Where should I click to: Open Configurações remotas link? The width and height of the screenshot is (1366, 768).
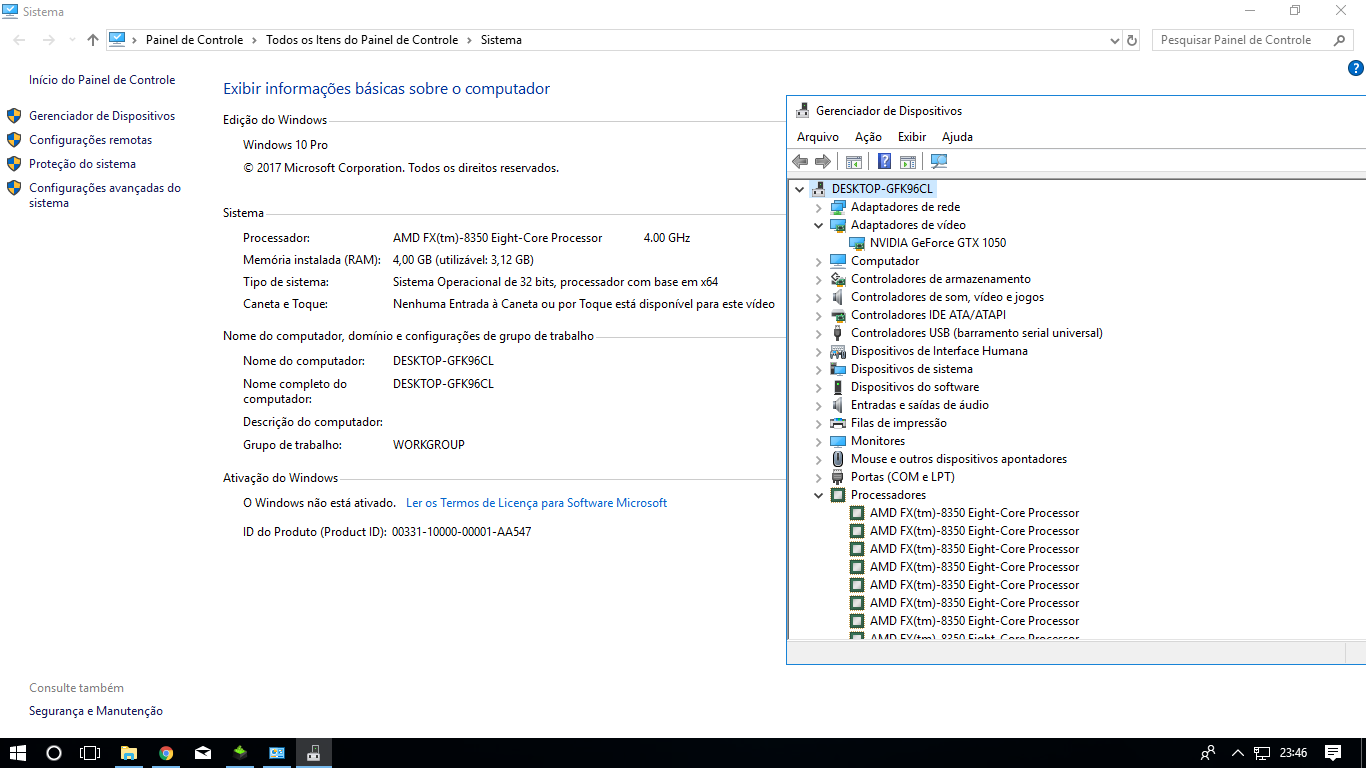point(91,140)
